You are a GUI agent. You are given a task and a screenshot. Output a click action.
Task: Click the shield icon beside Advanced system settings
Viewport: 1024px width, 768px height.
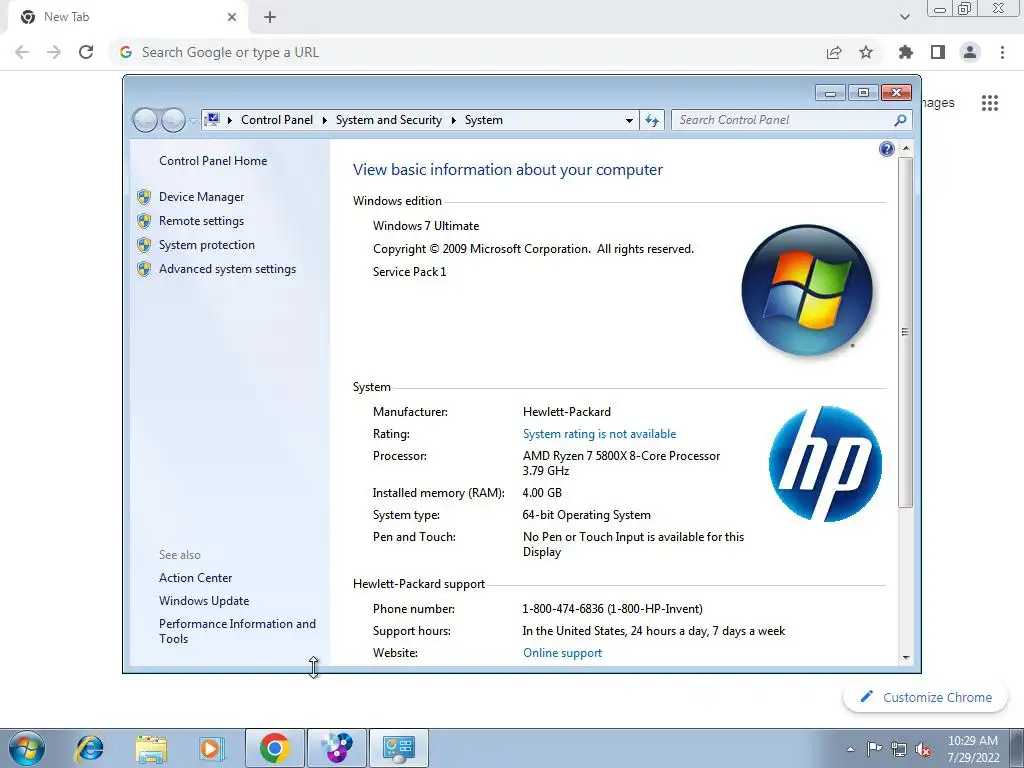144,269
